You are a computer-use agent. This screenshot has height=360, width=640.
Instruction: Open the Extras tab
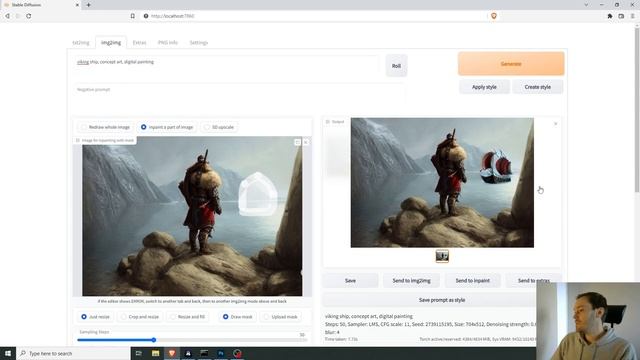click(x=139, y=42)
